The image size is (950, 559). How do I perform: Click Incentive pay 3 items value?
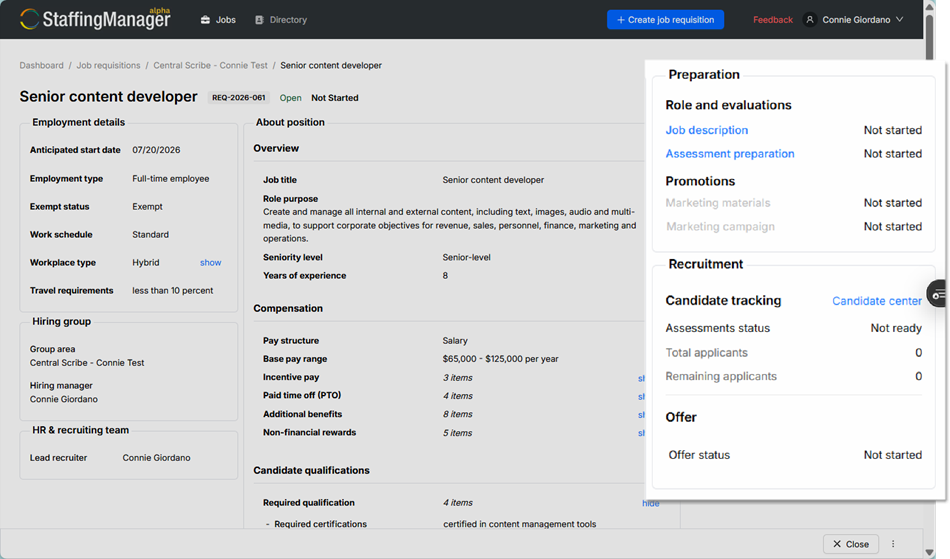click(457, 378)
